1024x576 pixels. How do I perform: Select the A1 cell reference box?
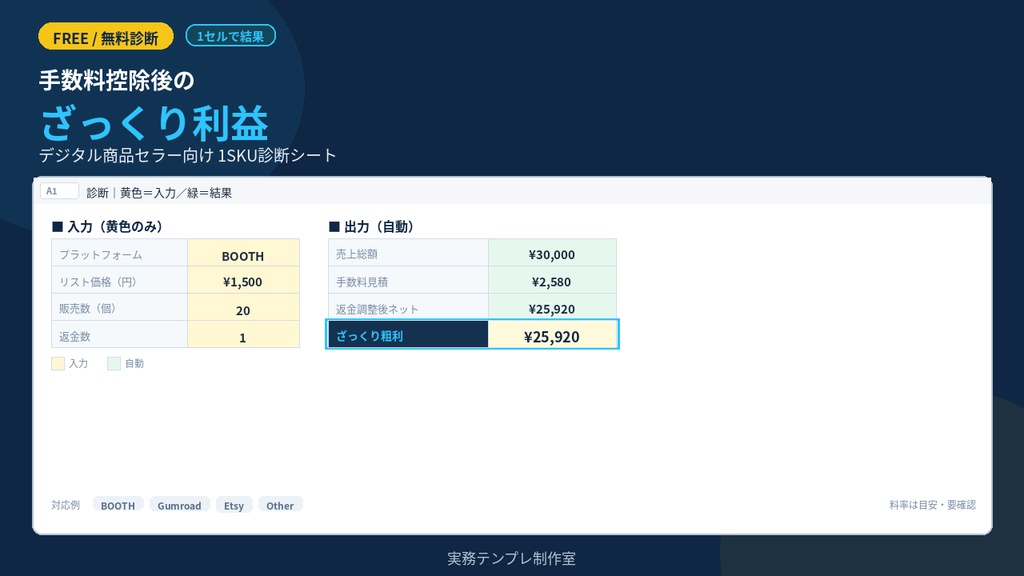(x=59, y=191)
